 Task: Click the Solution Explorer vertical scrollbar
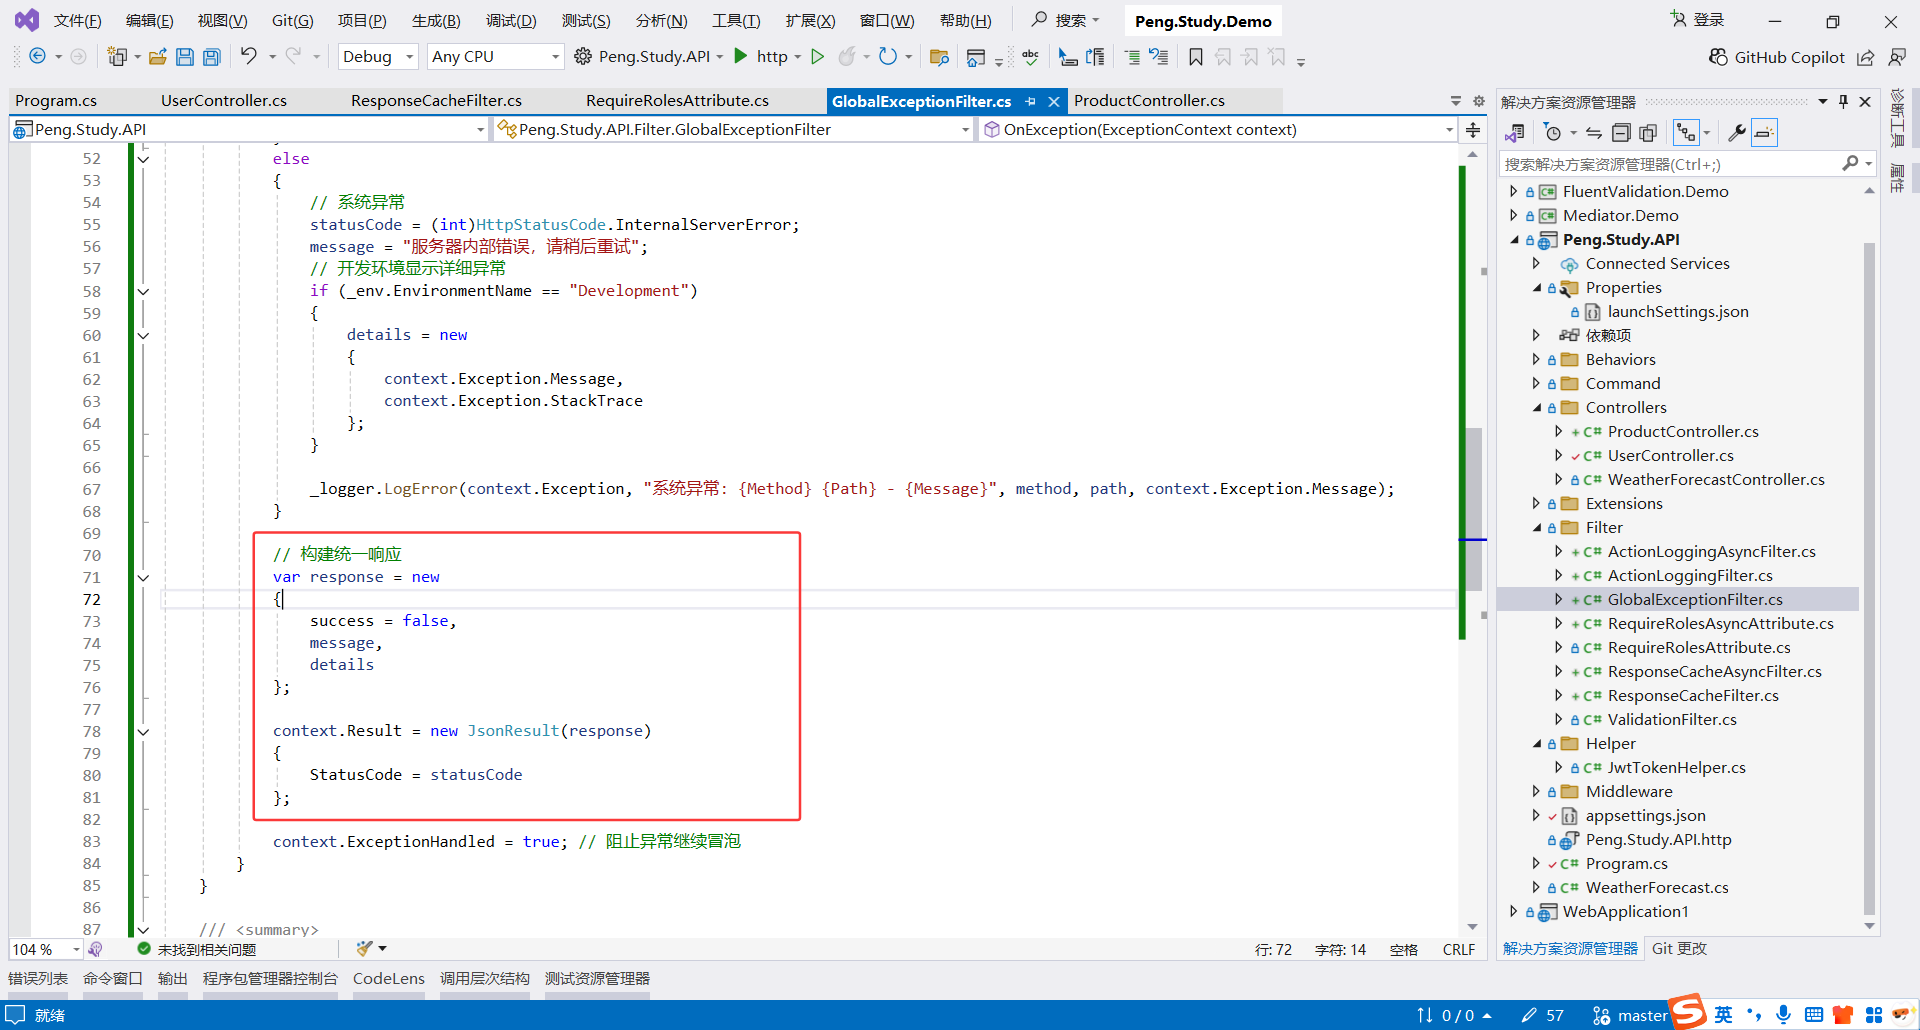(1869, 580)
